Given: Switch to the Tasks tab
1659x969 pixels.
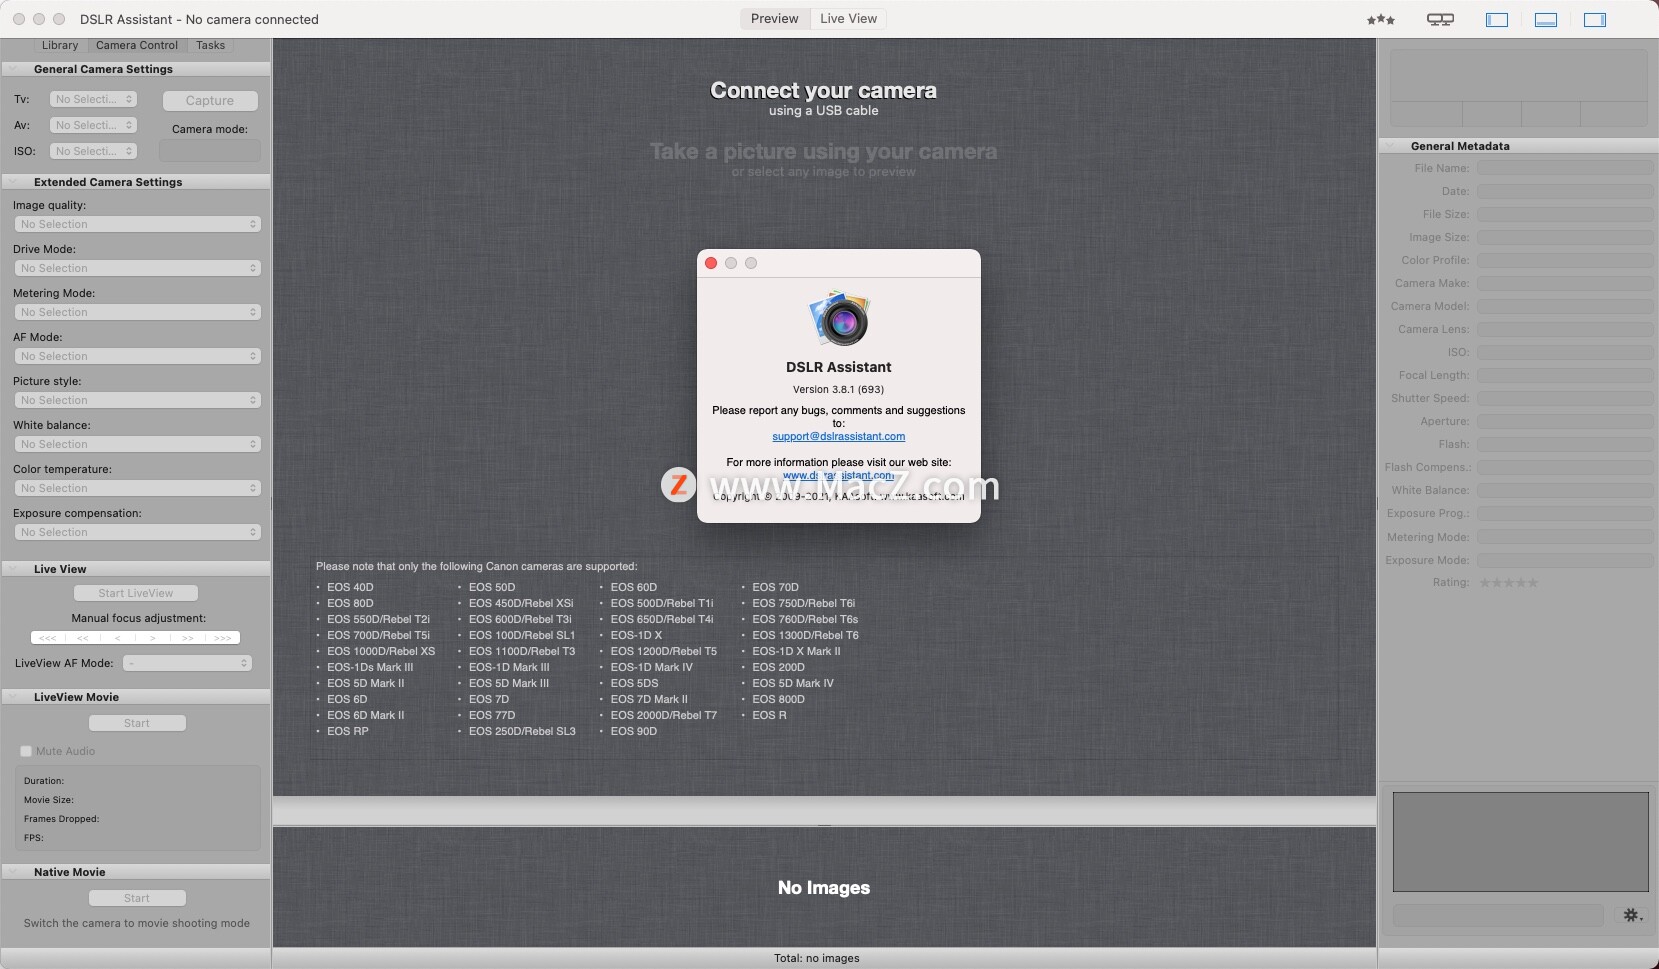Looking at the screenshot, I should click(211, 45).
